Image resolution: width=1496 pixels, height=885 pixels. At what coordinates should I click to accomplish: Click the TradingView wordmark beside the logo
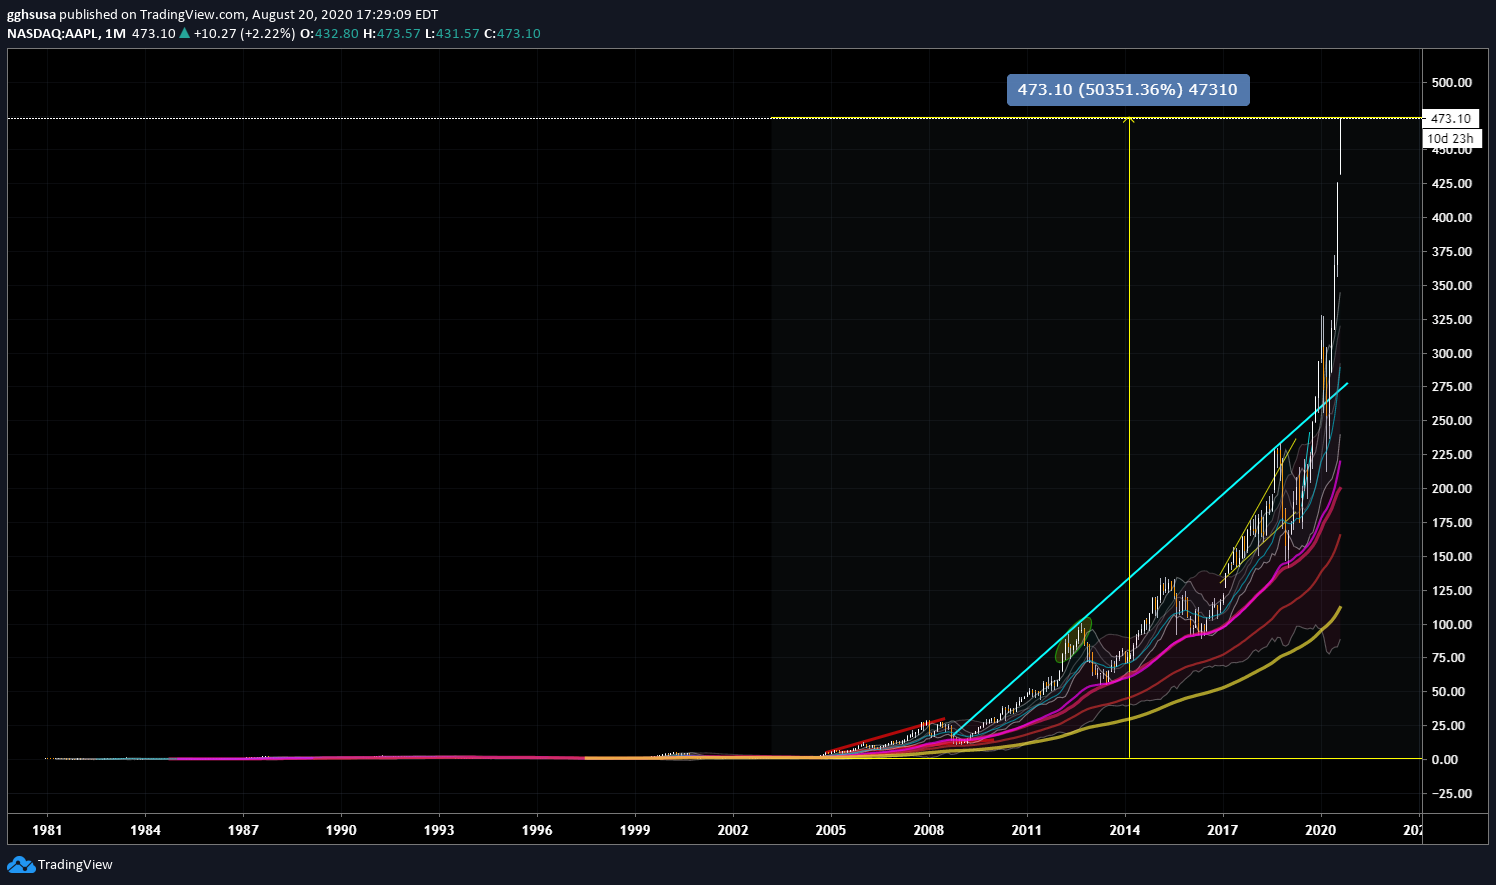[x=75, y=865]
